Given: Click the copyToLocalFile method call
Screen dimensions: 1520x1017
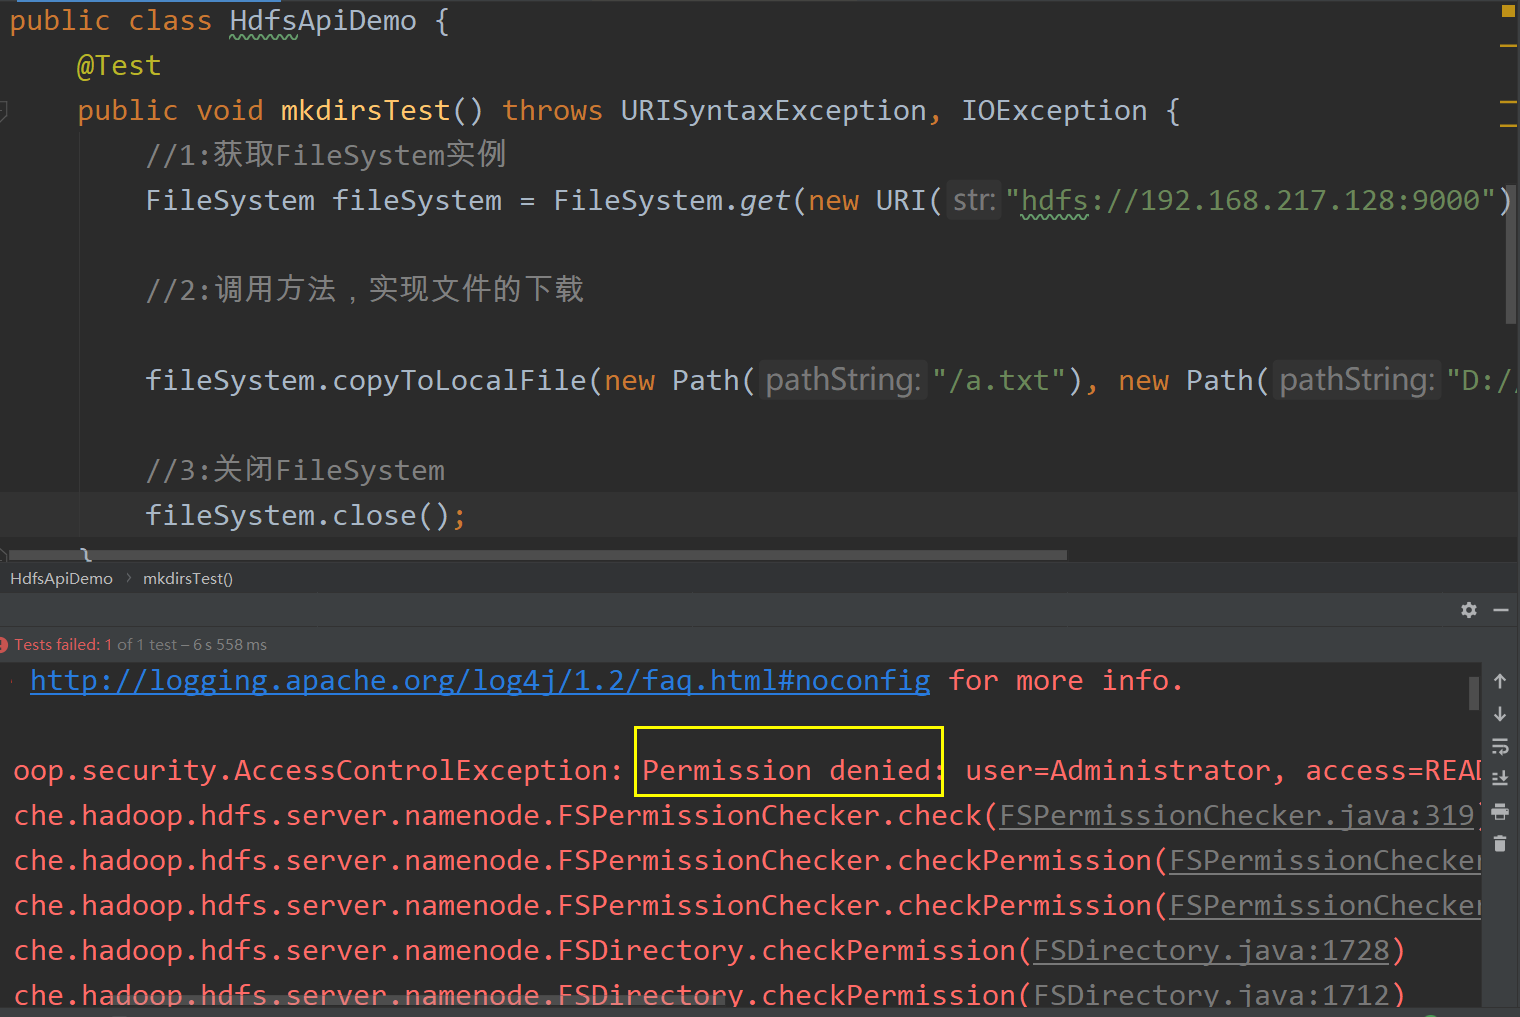Looking at the screenshot, I should click(x=459, y=381).
